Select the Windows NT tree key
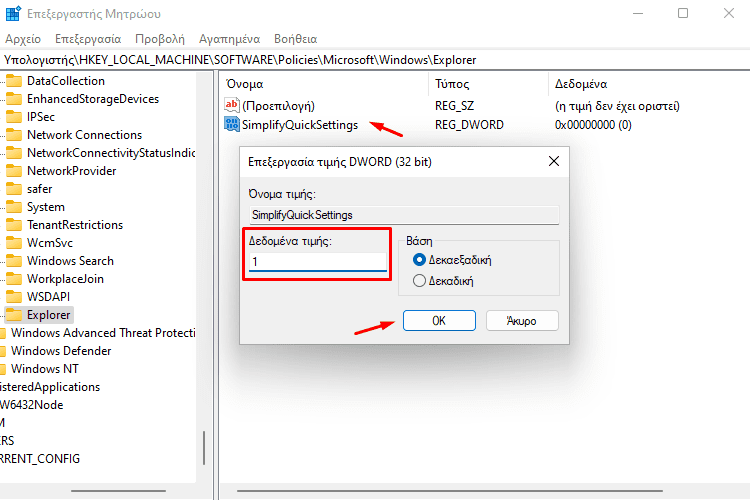The height and width of the screenshot is (500, 750). [x=45, y=369]
